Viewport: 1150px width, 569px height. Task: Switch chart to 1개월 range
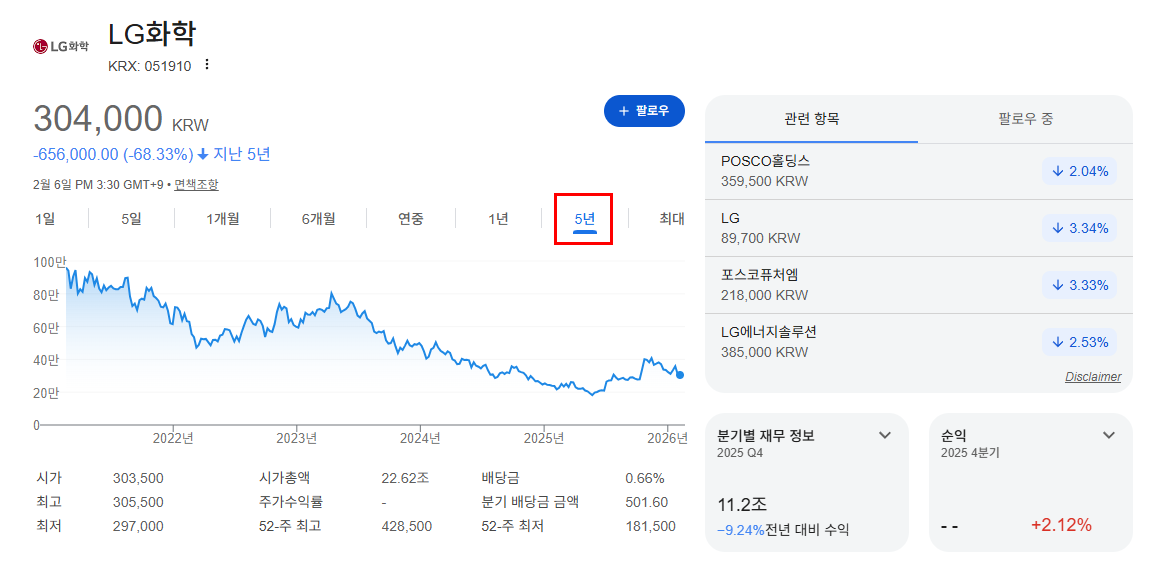(x=222, y=219)
